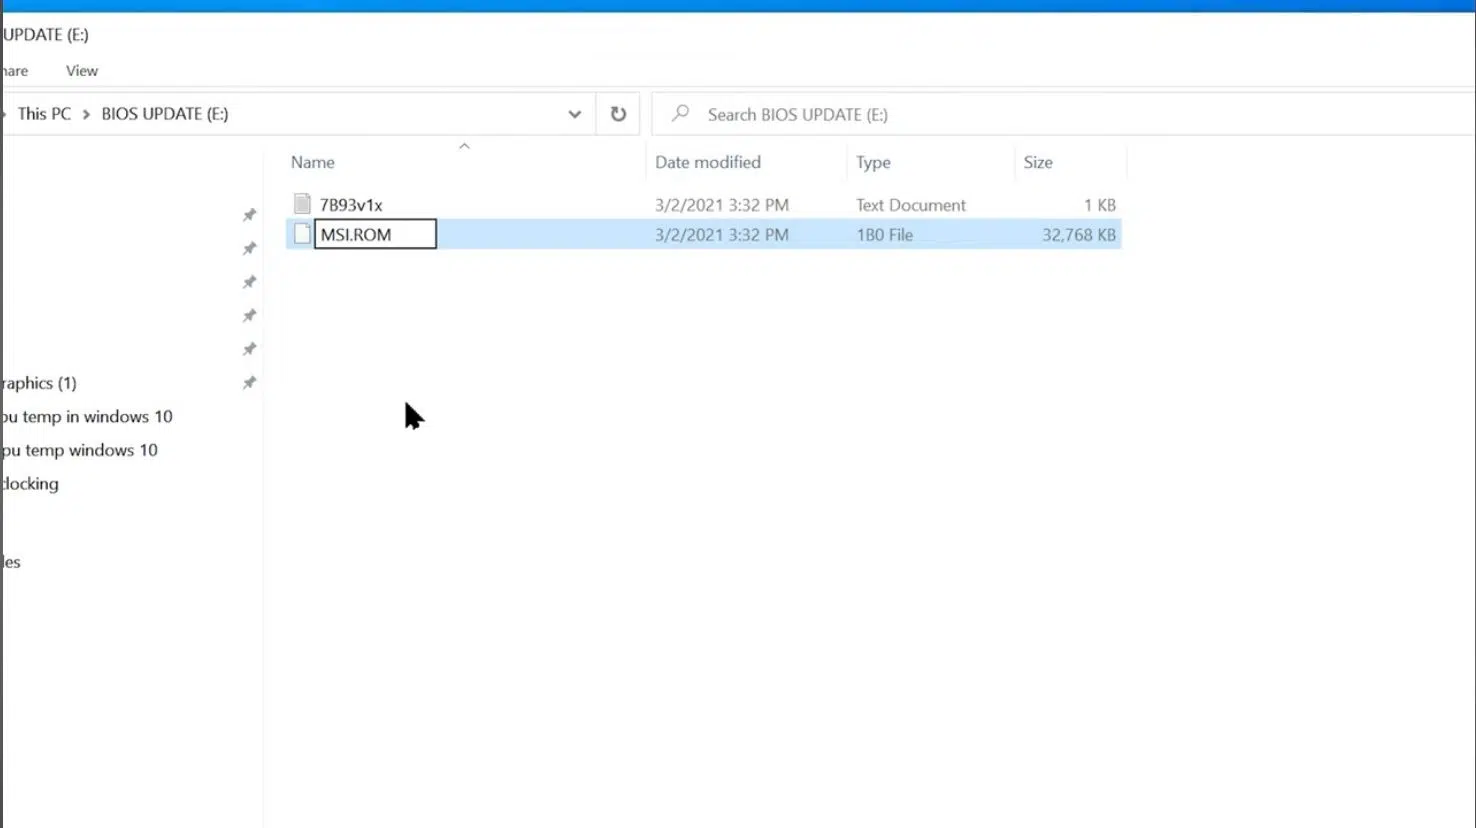Click the MSI.ROM file icon
This screenshot has width=1476, height=828.
(x=302, y=234)
